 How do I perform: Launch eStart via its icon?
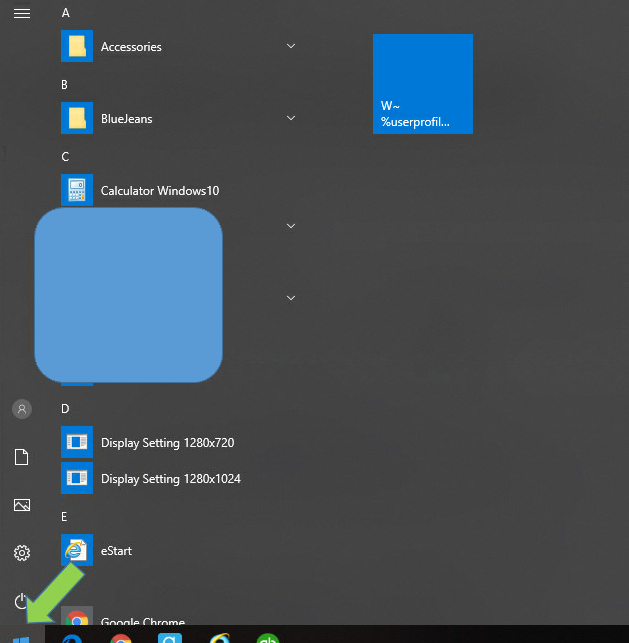click(x=77, y=550)
